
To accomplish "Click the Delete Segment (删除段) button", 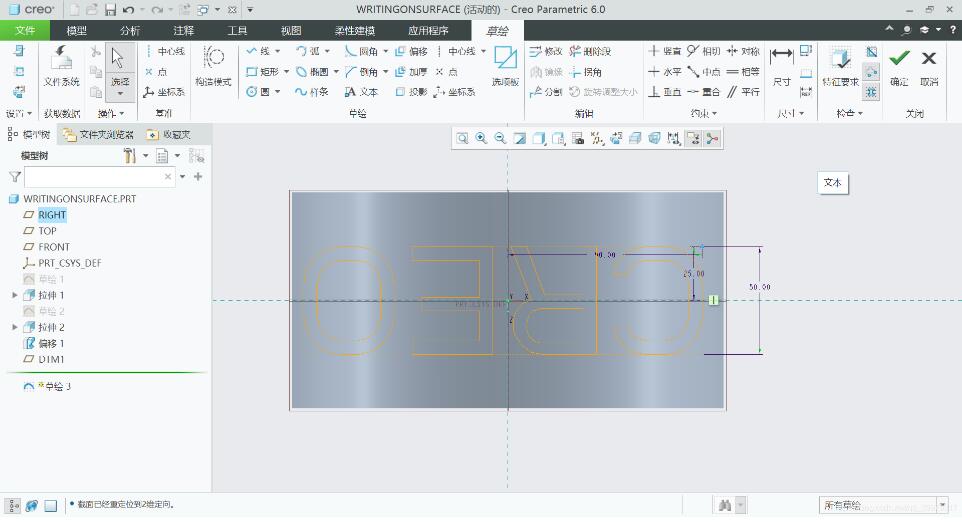I will tap(590, 52).
